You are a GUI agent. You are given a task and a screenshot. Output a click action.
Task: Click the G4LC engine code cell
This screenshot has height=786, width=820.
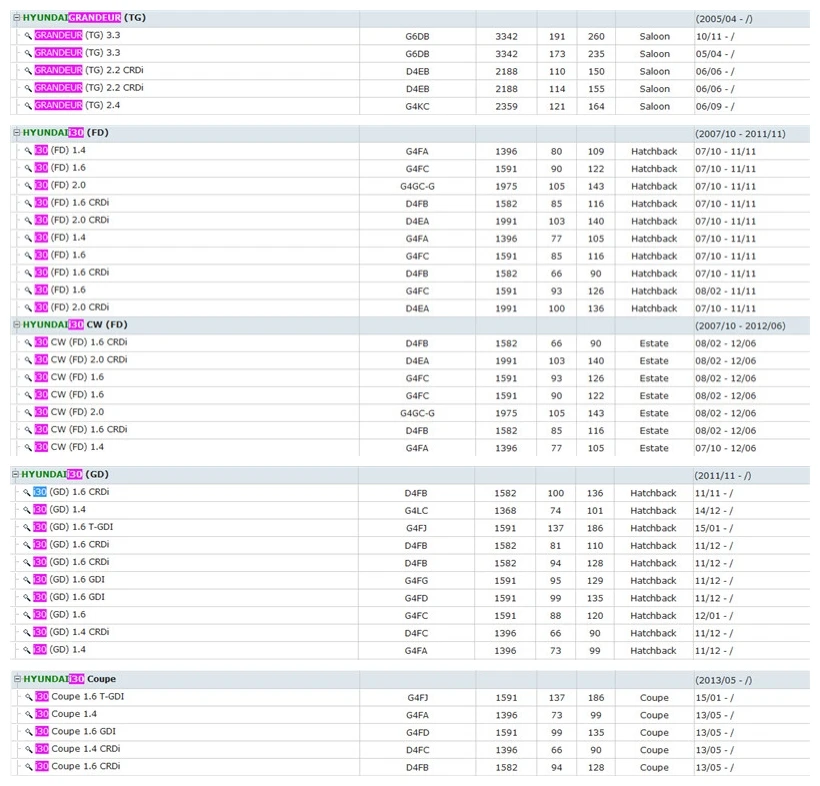tap(416, 510)
